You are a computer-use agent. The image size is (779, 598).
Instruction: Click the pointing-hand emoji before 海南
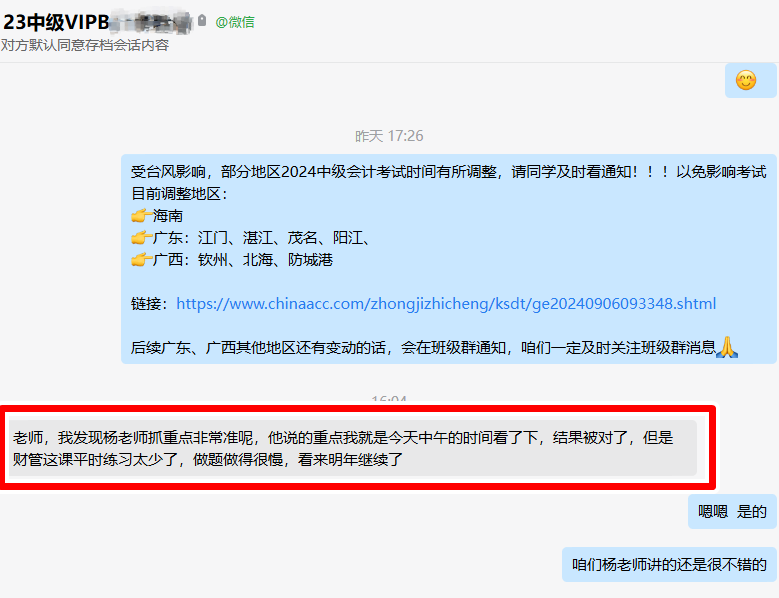click(141, 216)
